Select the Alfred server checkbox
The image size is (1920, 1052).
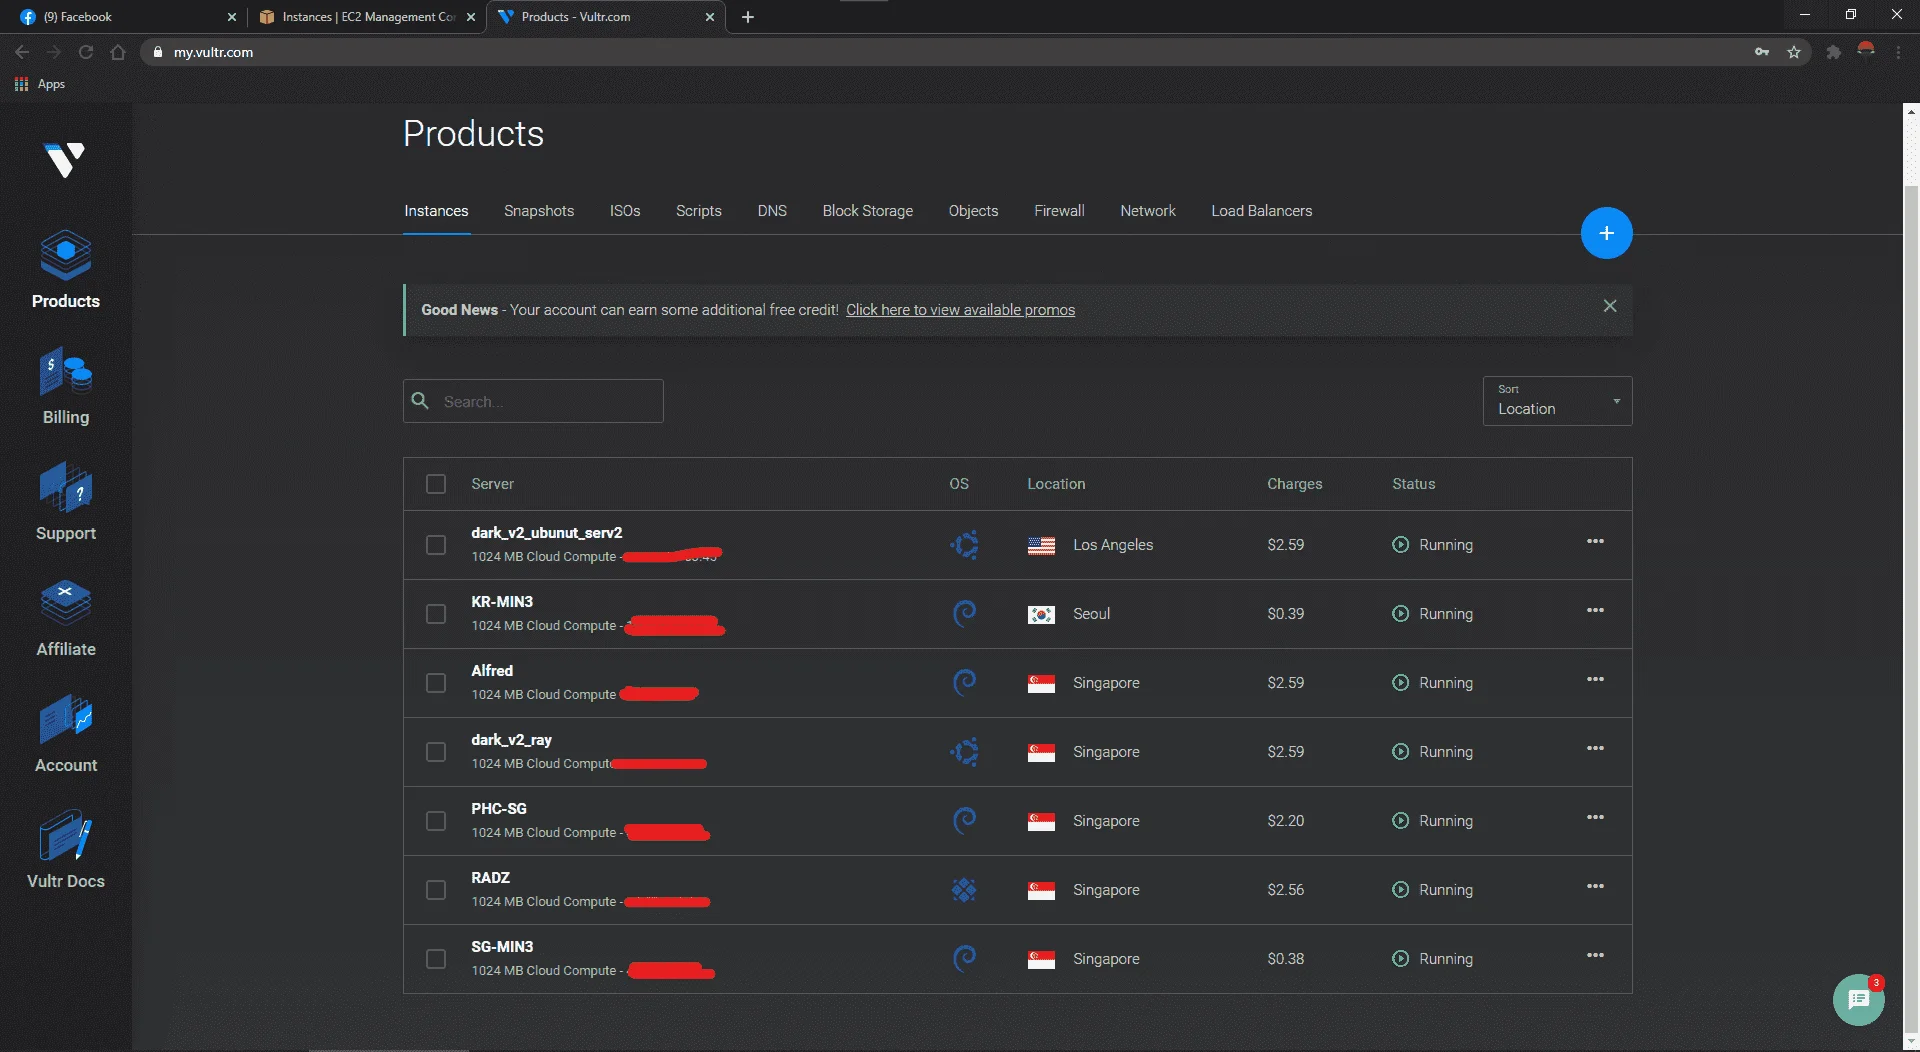click(x=436, y=683)
